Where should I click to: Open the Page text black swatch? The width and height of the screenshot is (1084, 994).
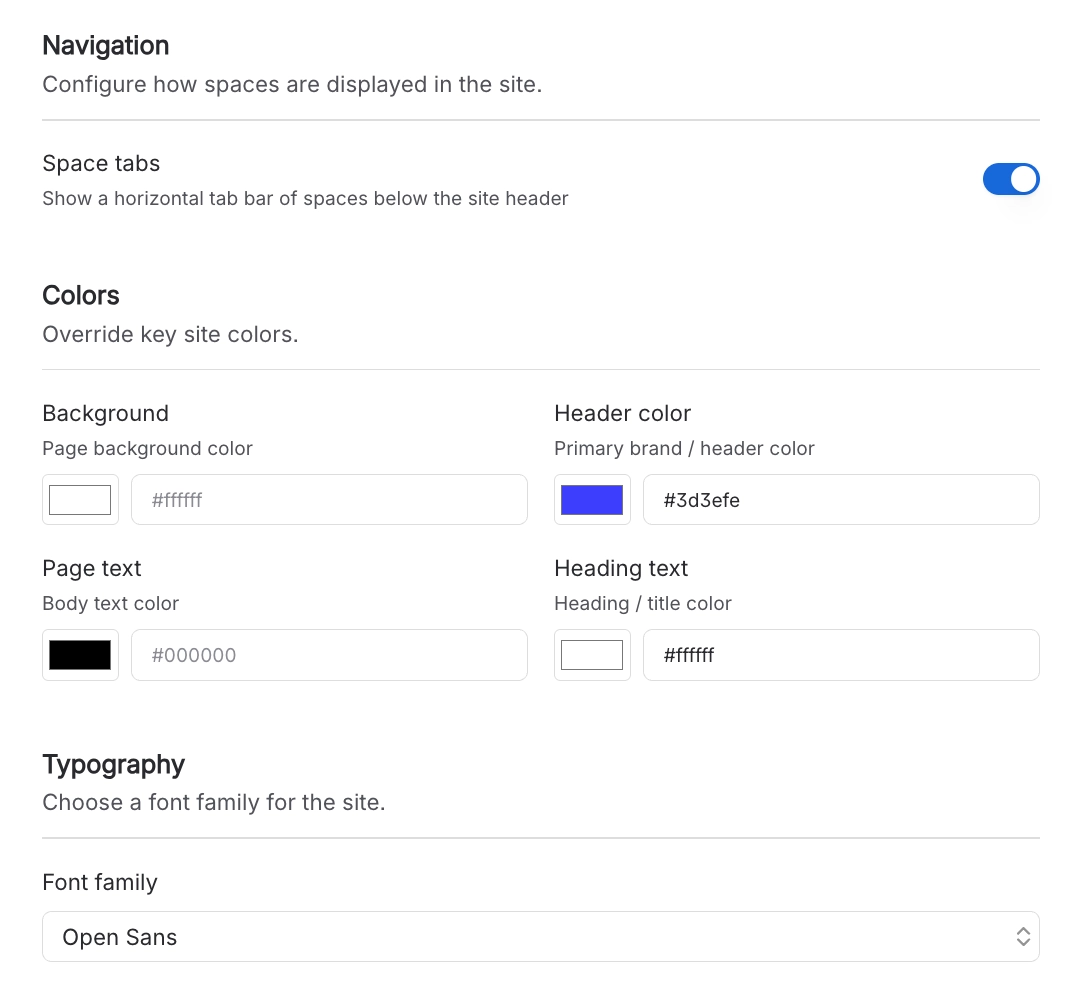(x=80, y=655)
